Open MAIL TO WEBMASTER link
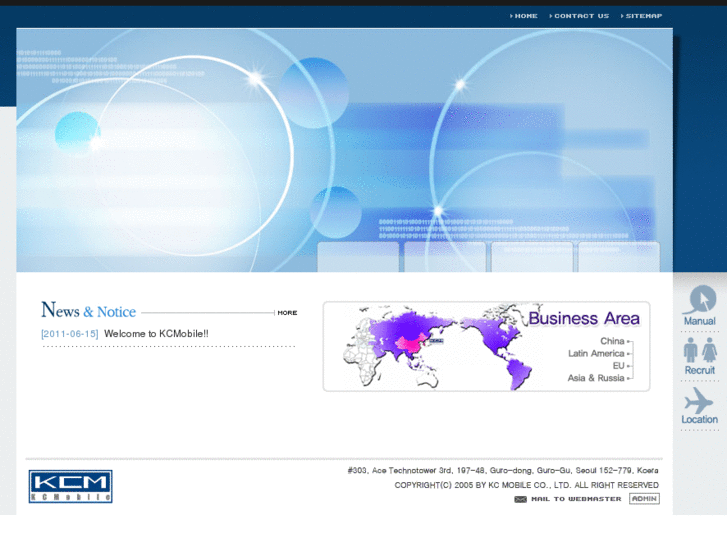Image resolution: width=727 pixels, height=545 pixels. 576,499
